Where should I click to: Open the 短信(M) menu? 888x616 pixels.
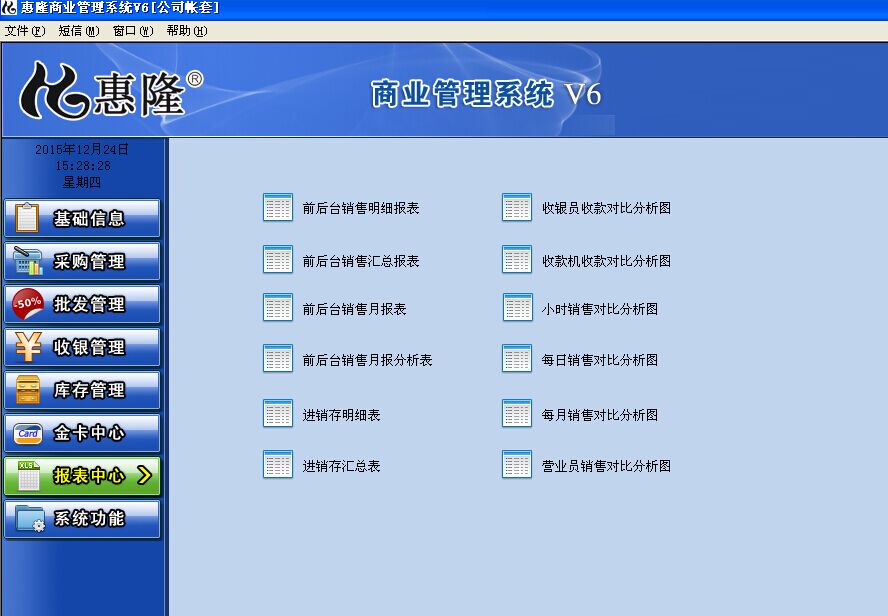tap(79, 31)
